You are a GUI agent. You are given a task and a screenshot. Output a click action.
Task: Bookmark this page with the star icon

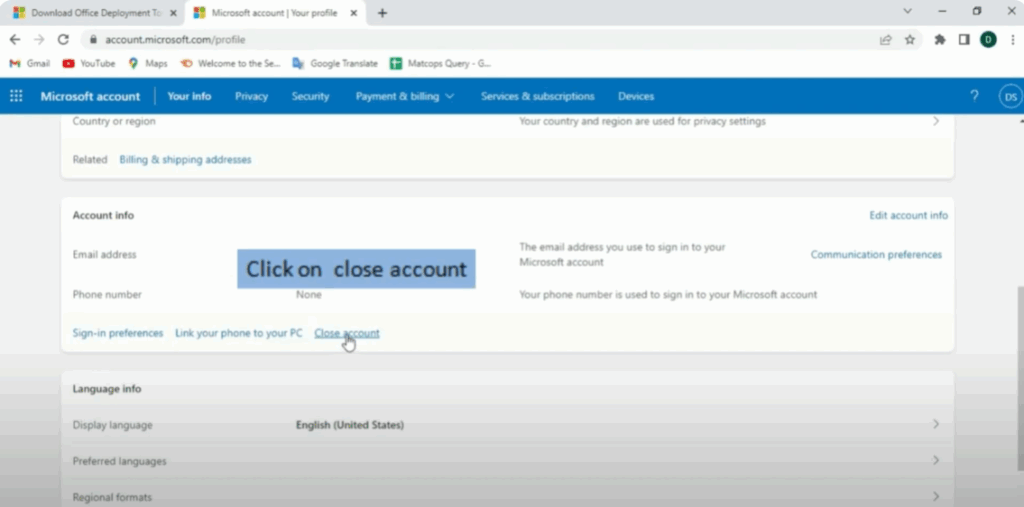pyautogui.click(x=910, y=39)
